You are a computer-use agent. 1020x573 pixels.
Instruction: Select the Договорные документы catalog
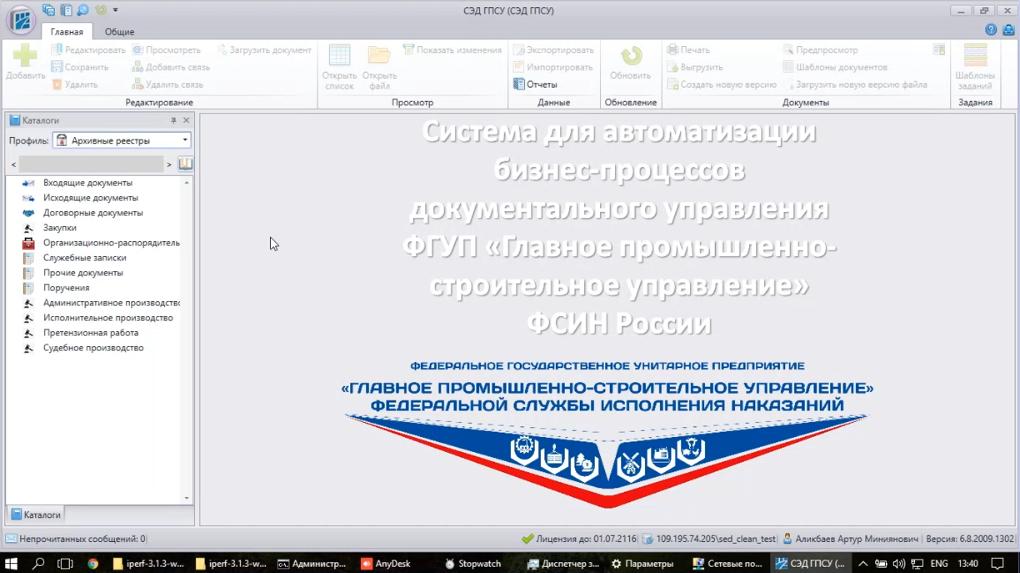point(93,213)
